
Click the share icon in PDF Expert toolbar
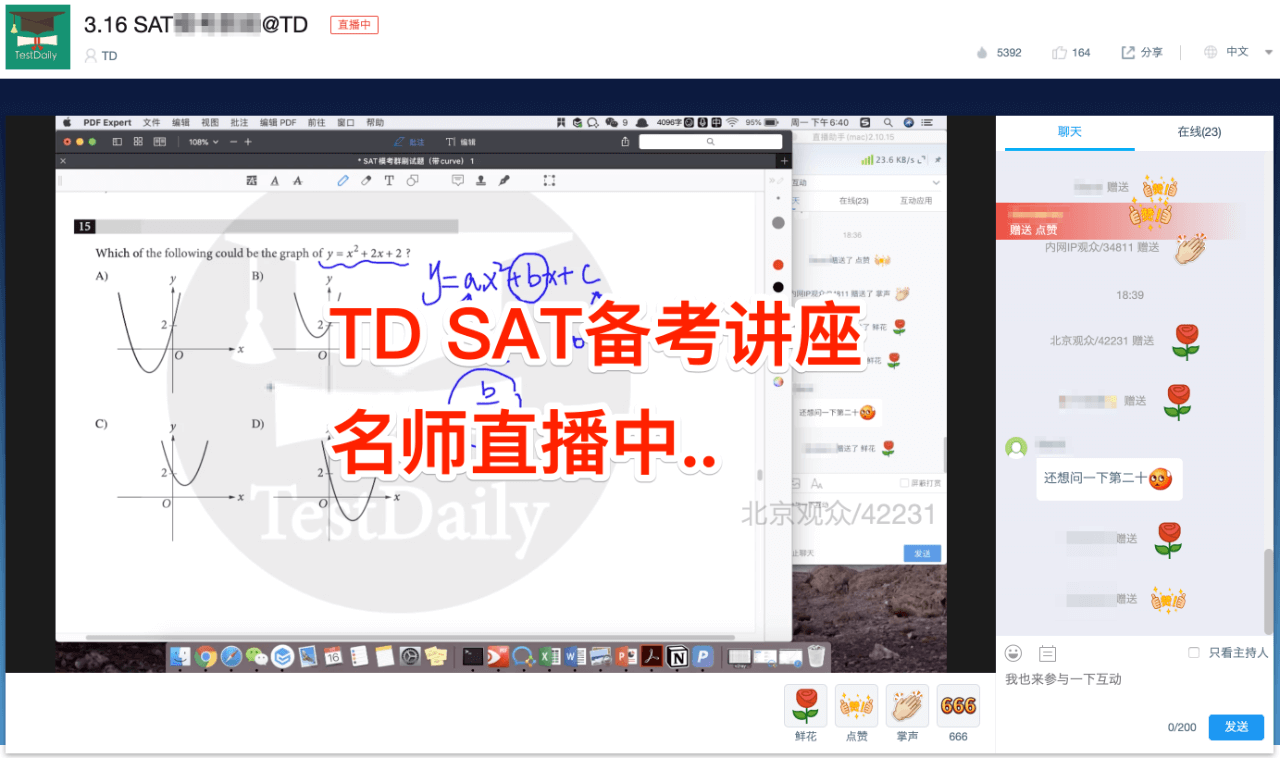click(x=625, y=142)
